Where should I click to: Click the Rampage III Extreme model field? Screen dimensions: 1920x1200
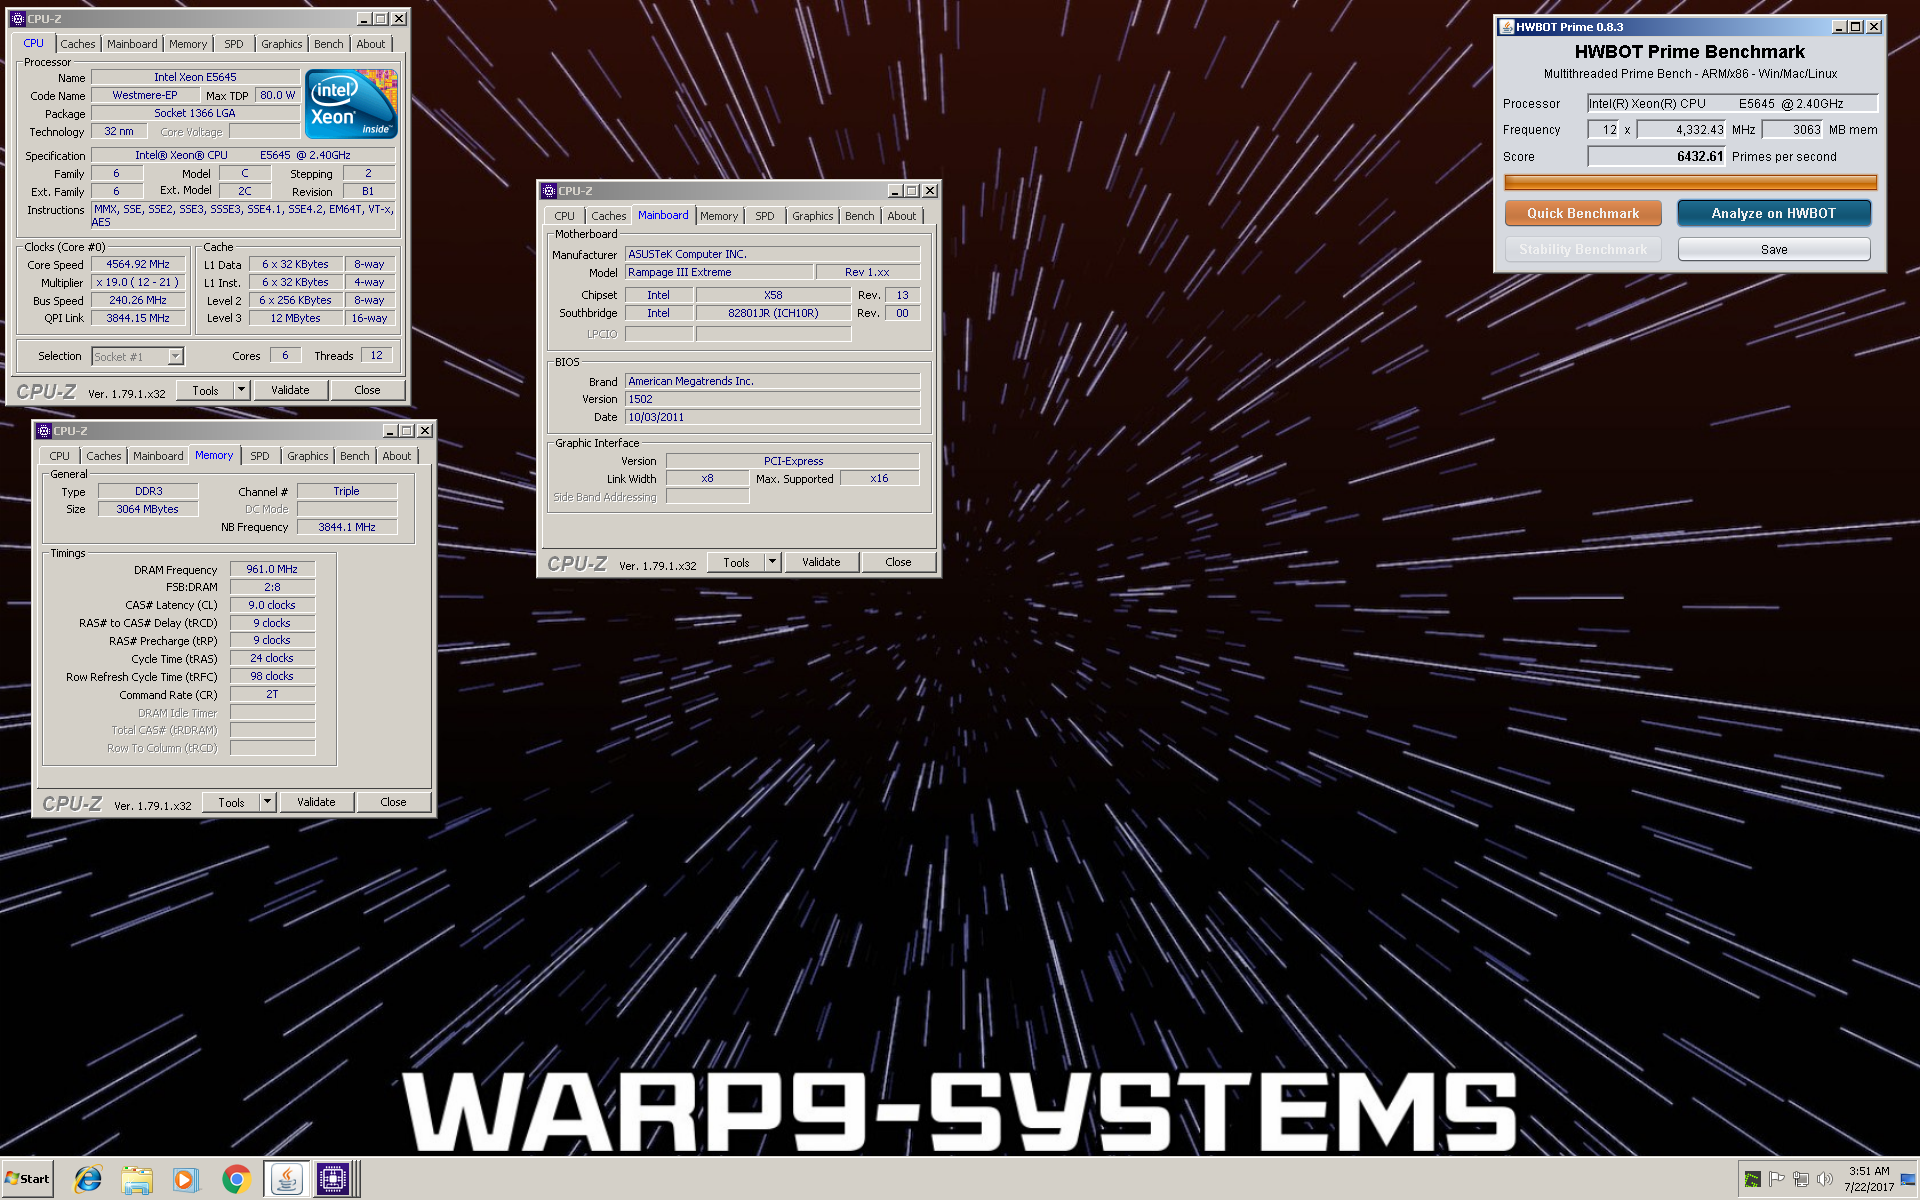[x=718, y=273]
